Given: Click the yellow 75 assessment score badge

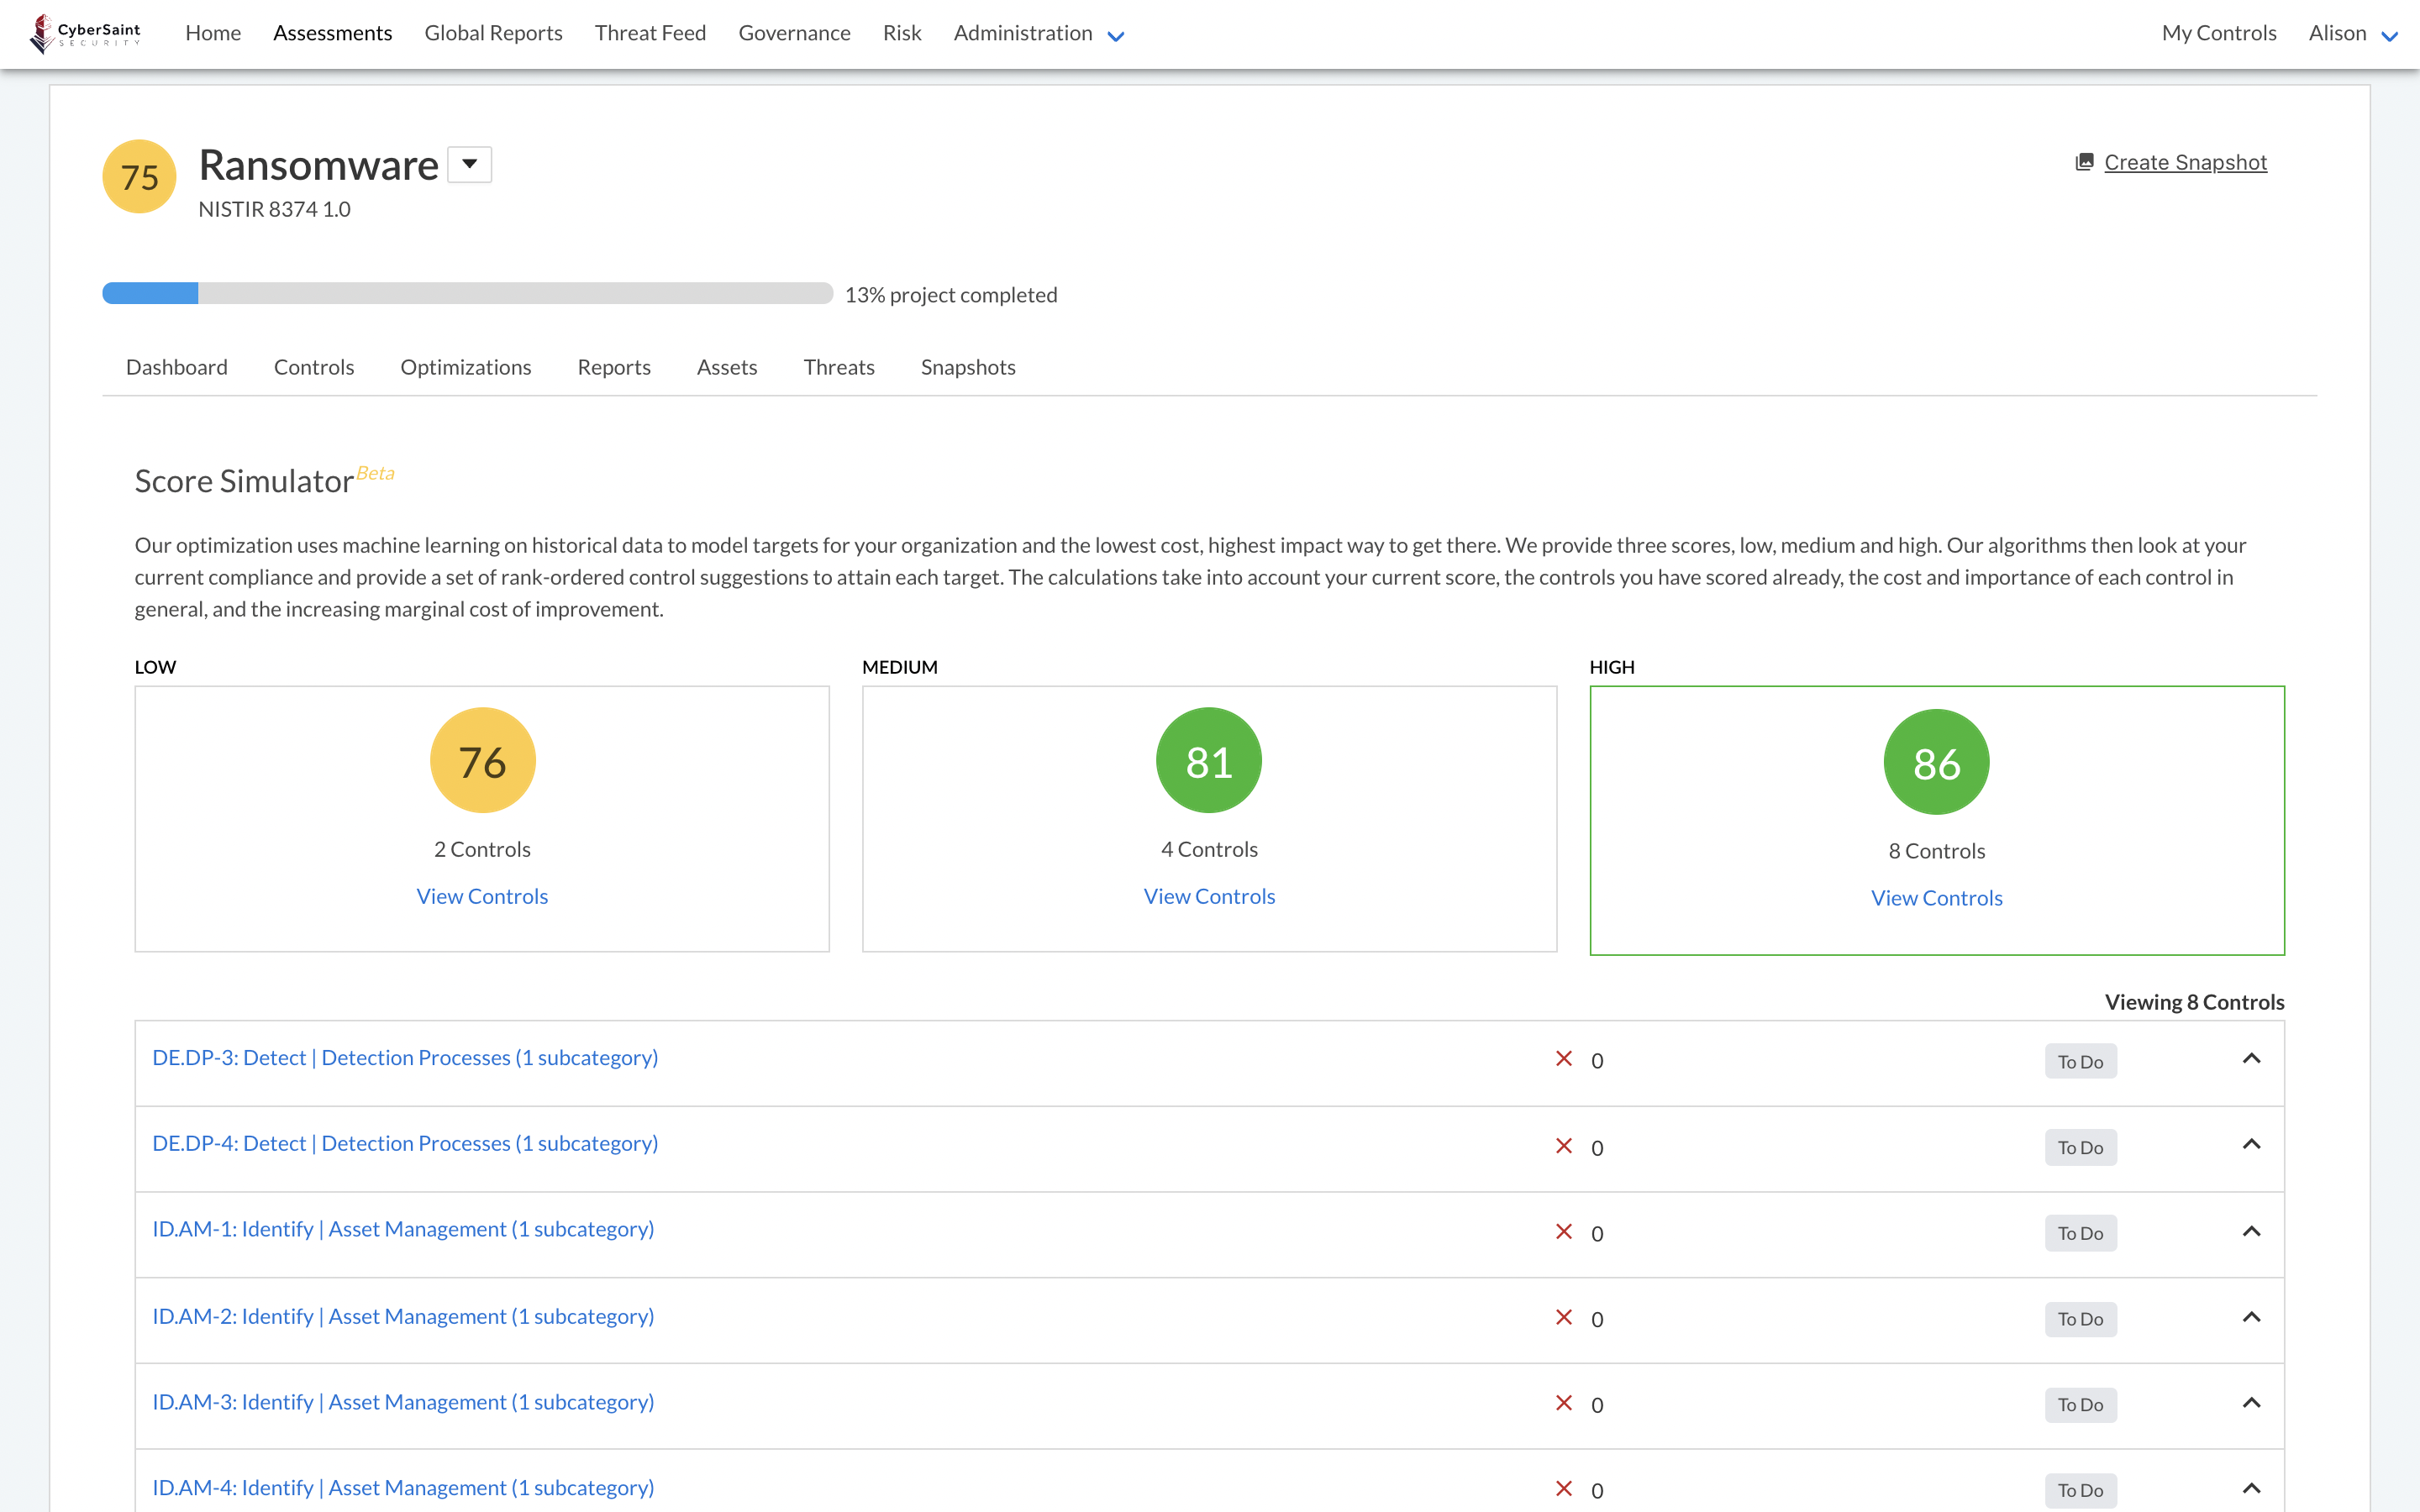Looking at the screenshot, I should click(x=140, y=177).
